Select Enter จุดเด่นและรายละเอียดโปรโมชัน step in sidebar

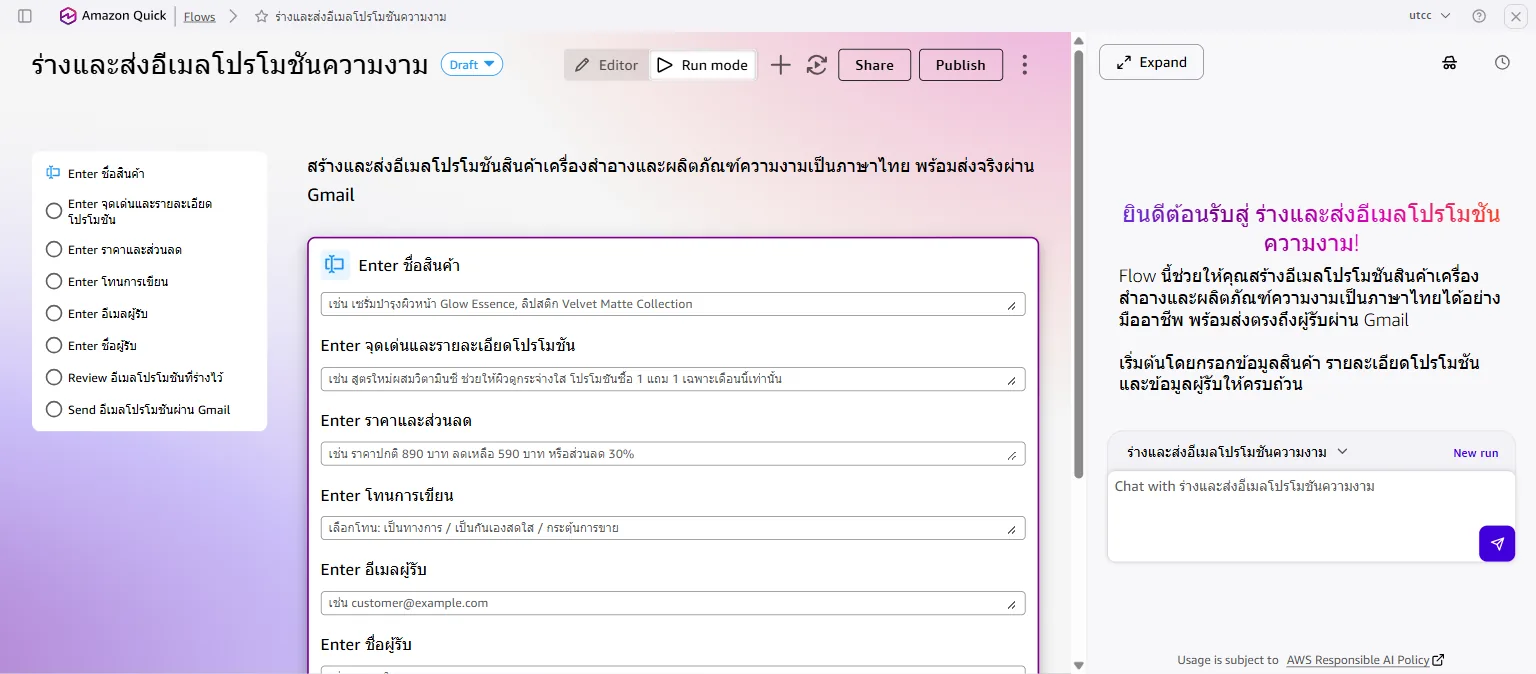(x=150, y=211)
